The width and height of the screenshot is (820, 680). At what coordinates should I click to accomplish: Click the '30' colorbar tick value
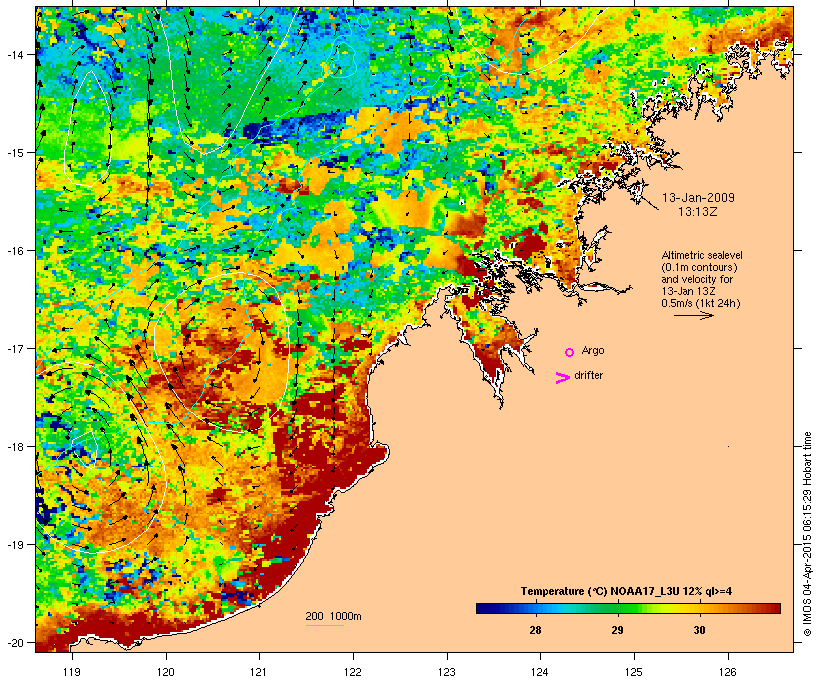699,630
